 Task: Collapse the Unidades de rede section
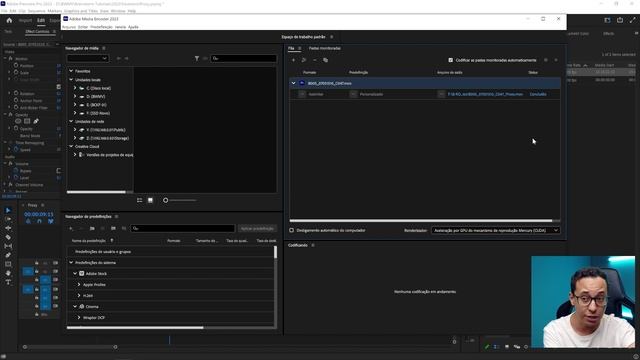coord(71,121)
